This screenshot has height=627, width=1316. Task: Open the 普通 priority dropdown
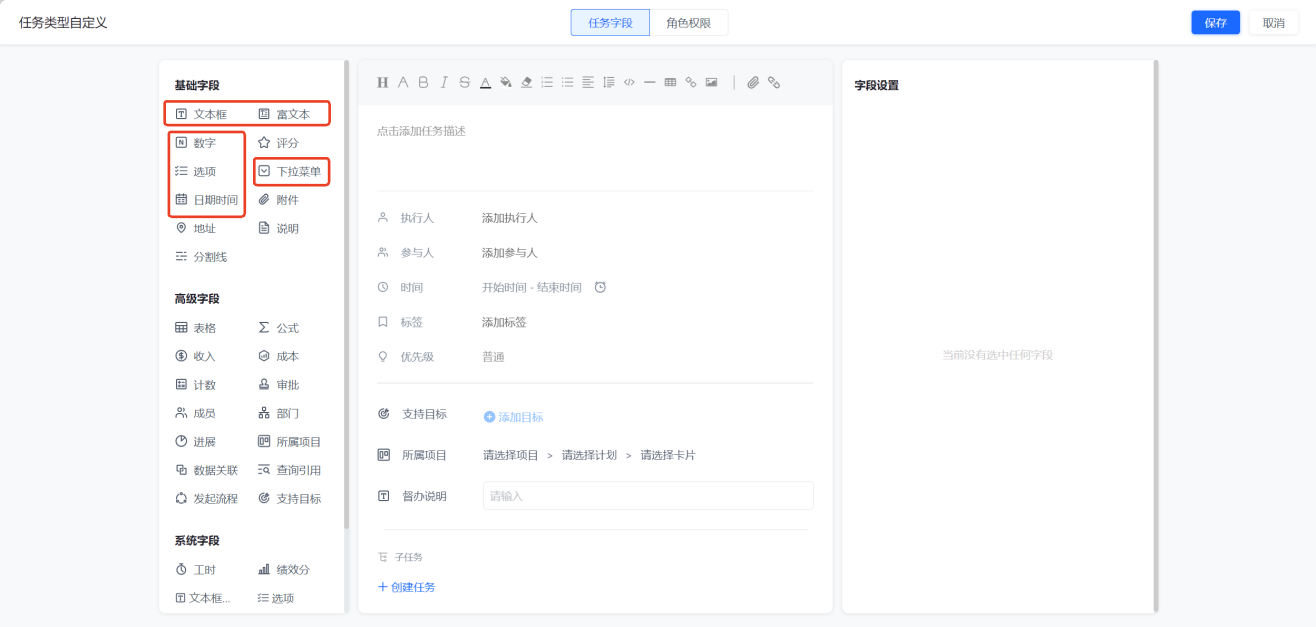(493, 357)
